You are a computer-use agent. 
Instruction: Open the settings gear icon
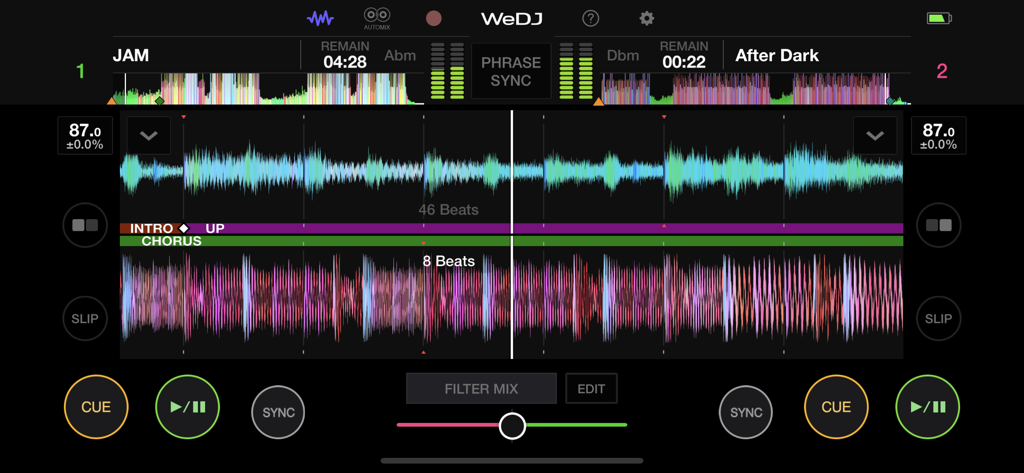tap(647, 18)
